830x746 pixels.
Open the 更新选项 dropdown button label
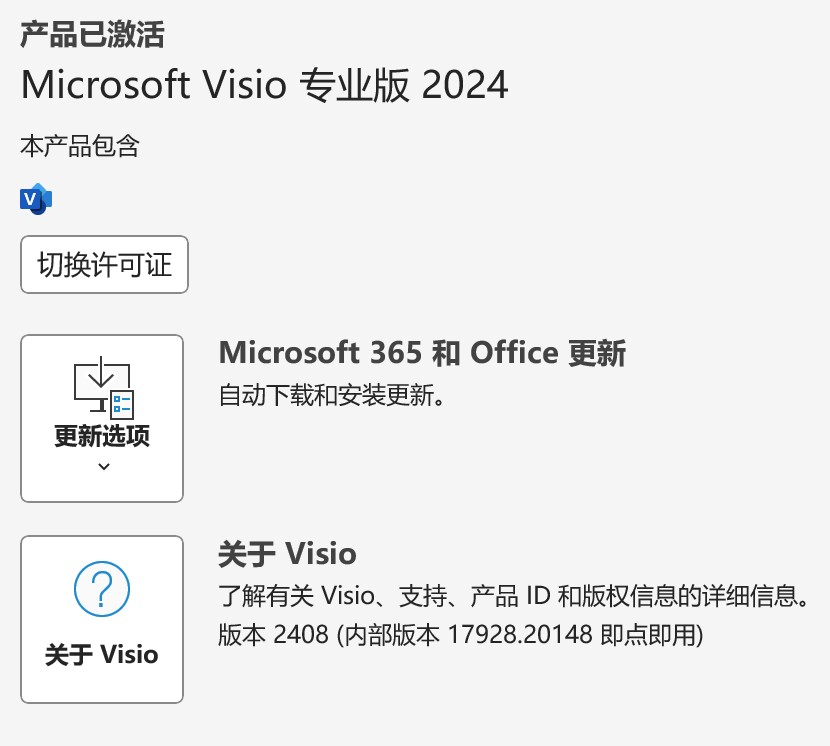pyautogui.click(x=102, y=437)
